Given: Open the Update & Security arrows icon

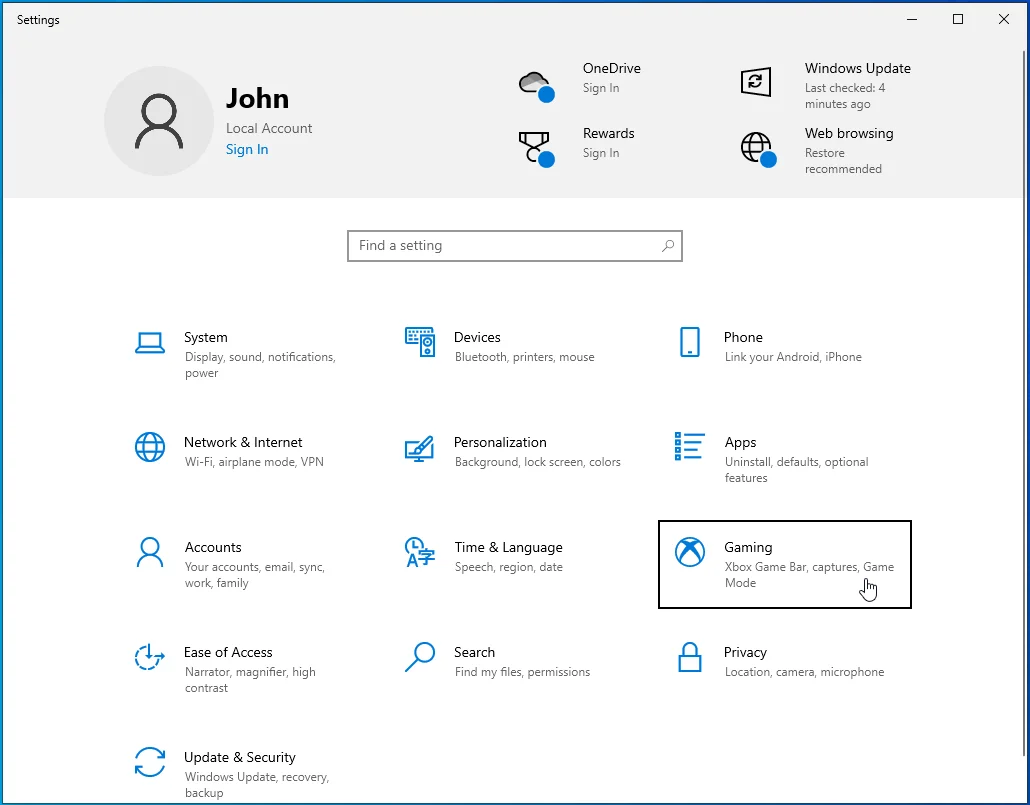Looking at the screenshot, I should (x=150, y=762).
